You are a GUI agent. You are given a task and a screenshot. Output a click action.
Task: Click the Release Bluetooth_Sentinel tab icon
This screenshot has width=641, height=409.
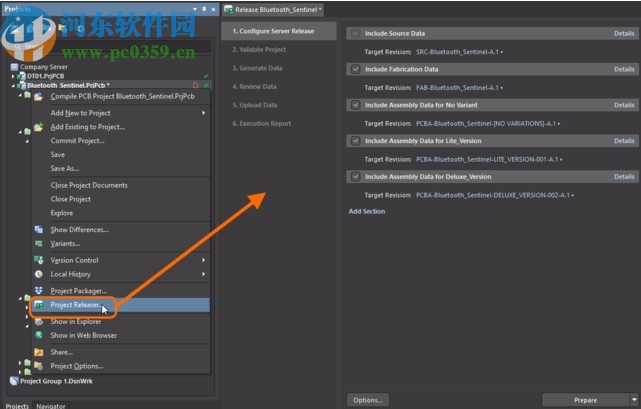229,9
